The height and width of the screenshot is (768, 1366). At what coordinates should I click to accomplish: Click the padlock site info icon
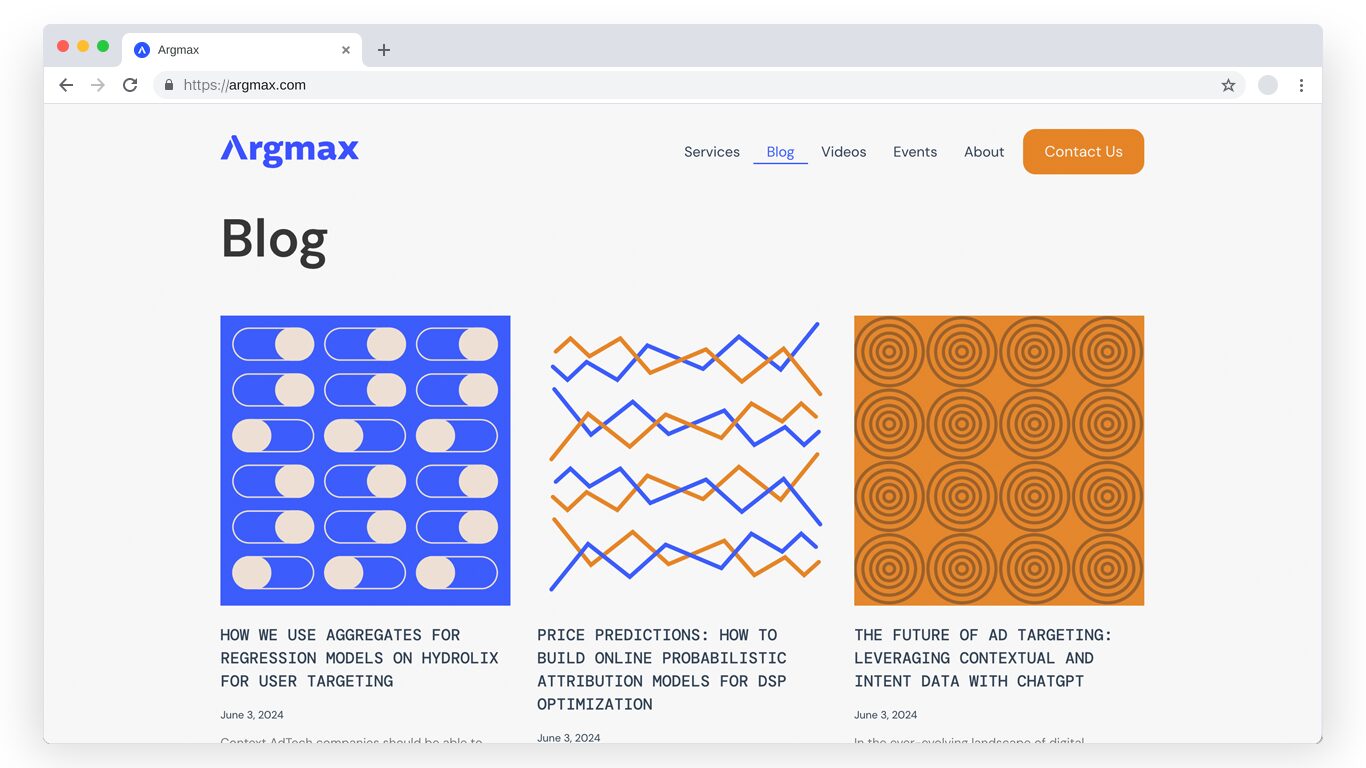168,85
